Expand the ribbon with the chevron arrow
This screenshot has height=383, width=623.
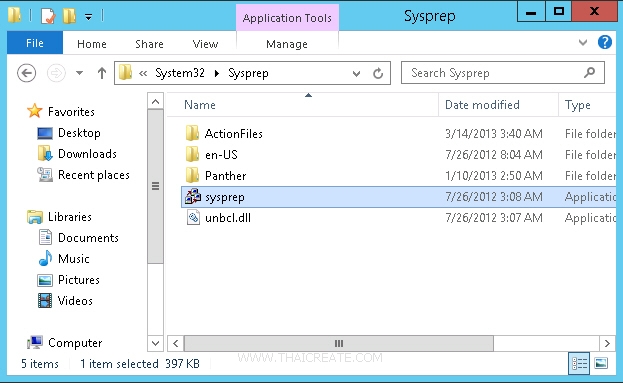pyautogui.click(x=583, y=42)
